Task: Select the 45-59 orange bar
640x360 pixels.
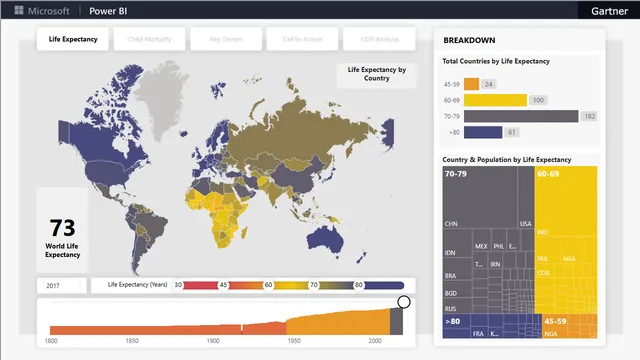Action: (471, 84)
